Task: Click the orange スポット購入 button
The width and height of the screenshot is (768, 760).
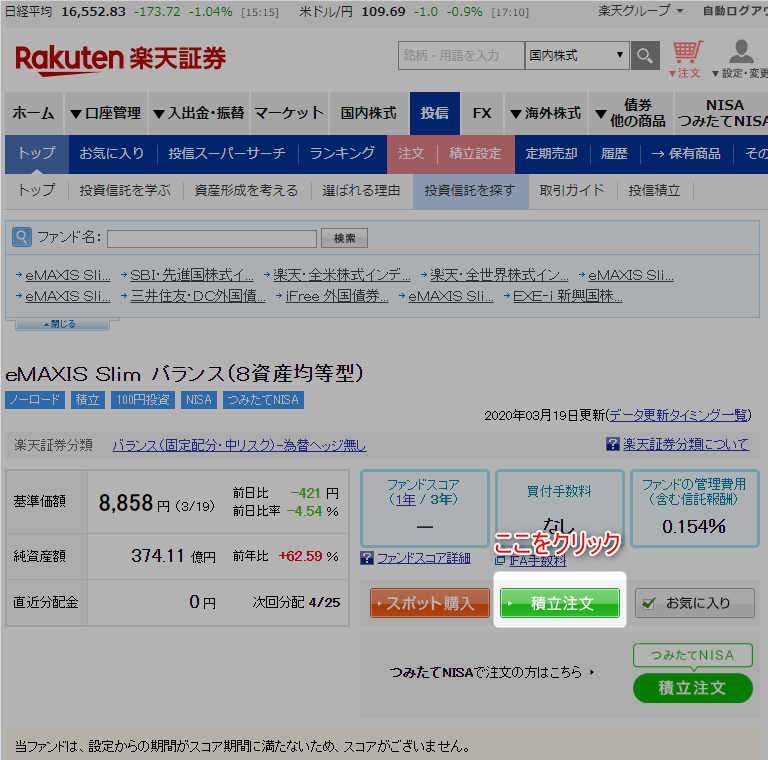Action: coord(430,603)
